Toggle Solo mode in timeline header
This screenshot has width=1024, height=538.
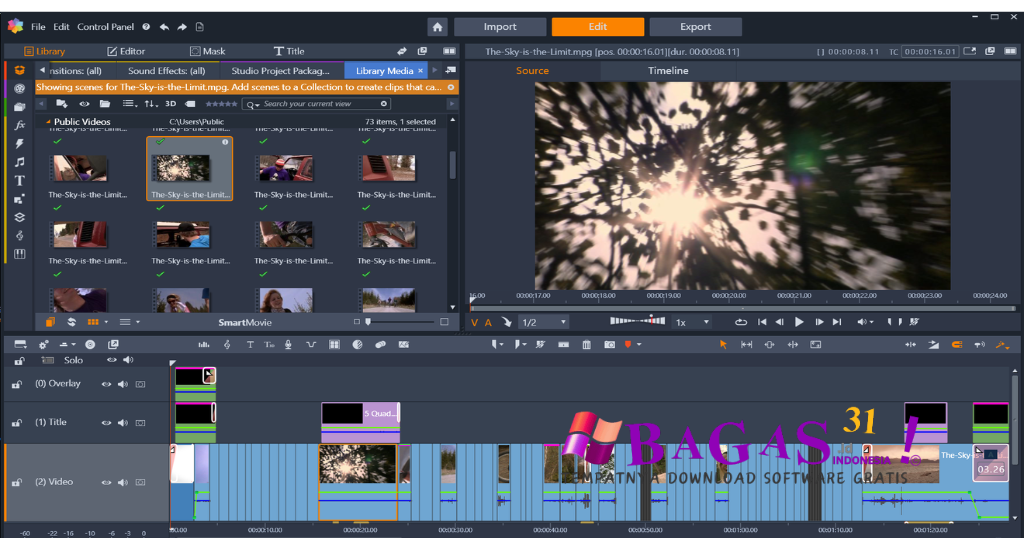pyautogui.click(x=73, y=360)
